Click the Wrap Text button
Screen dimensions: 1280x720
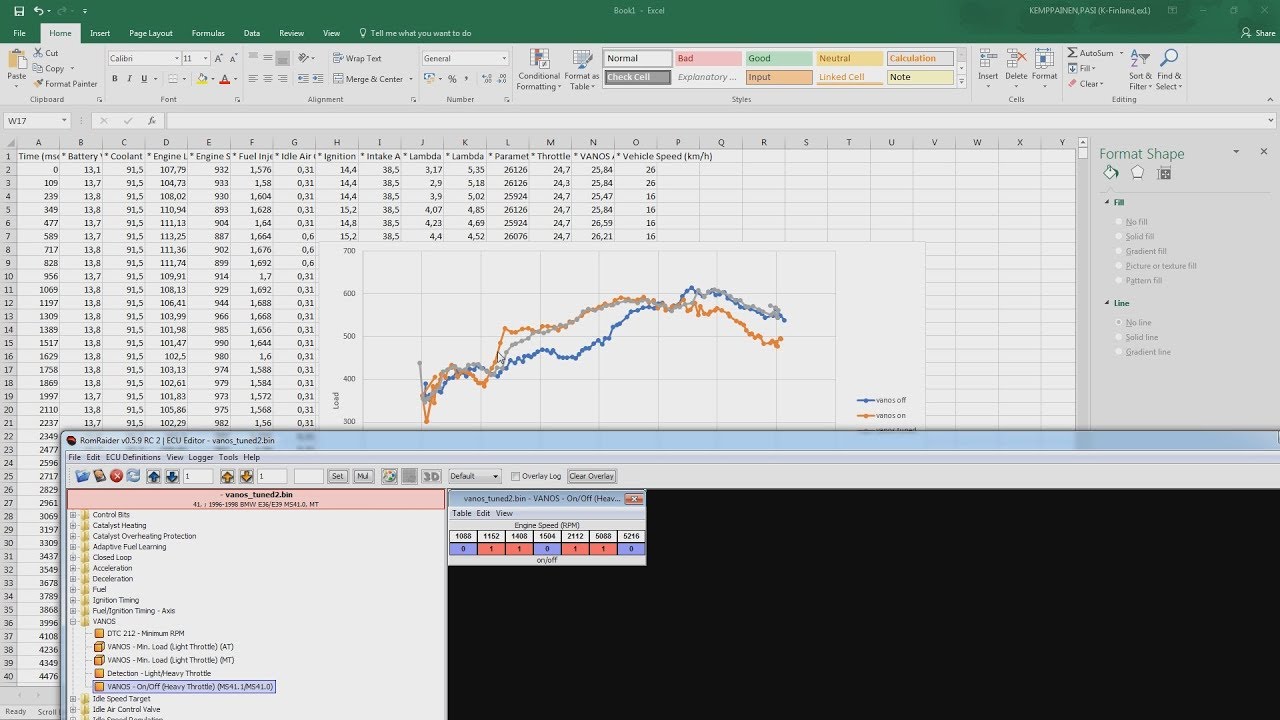(357, 58)
